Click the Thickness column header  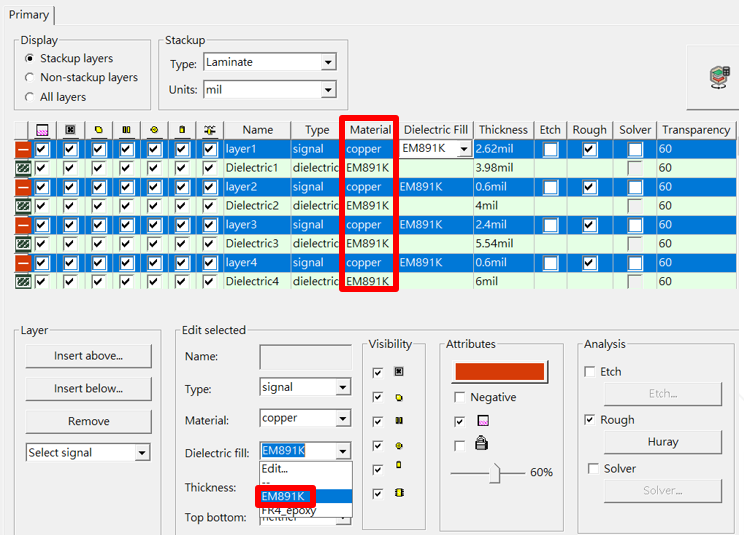503,129
